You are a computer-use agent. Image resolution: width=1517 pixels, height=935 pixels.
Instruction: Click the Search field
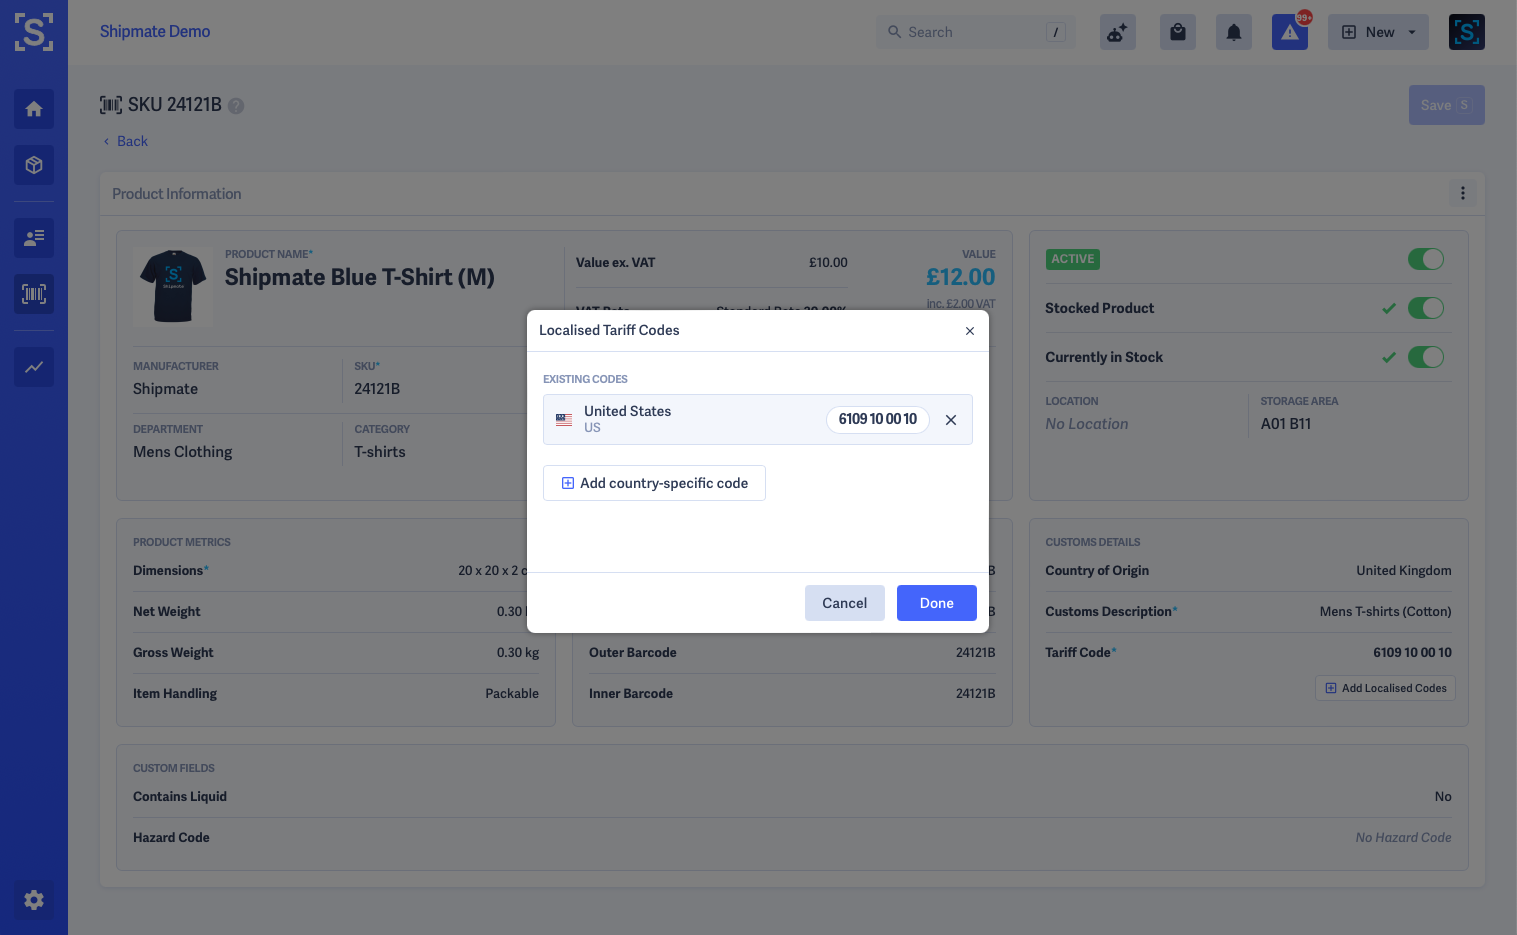point(976,32)
